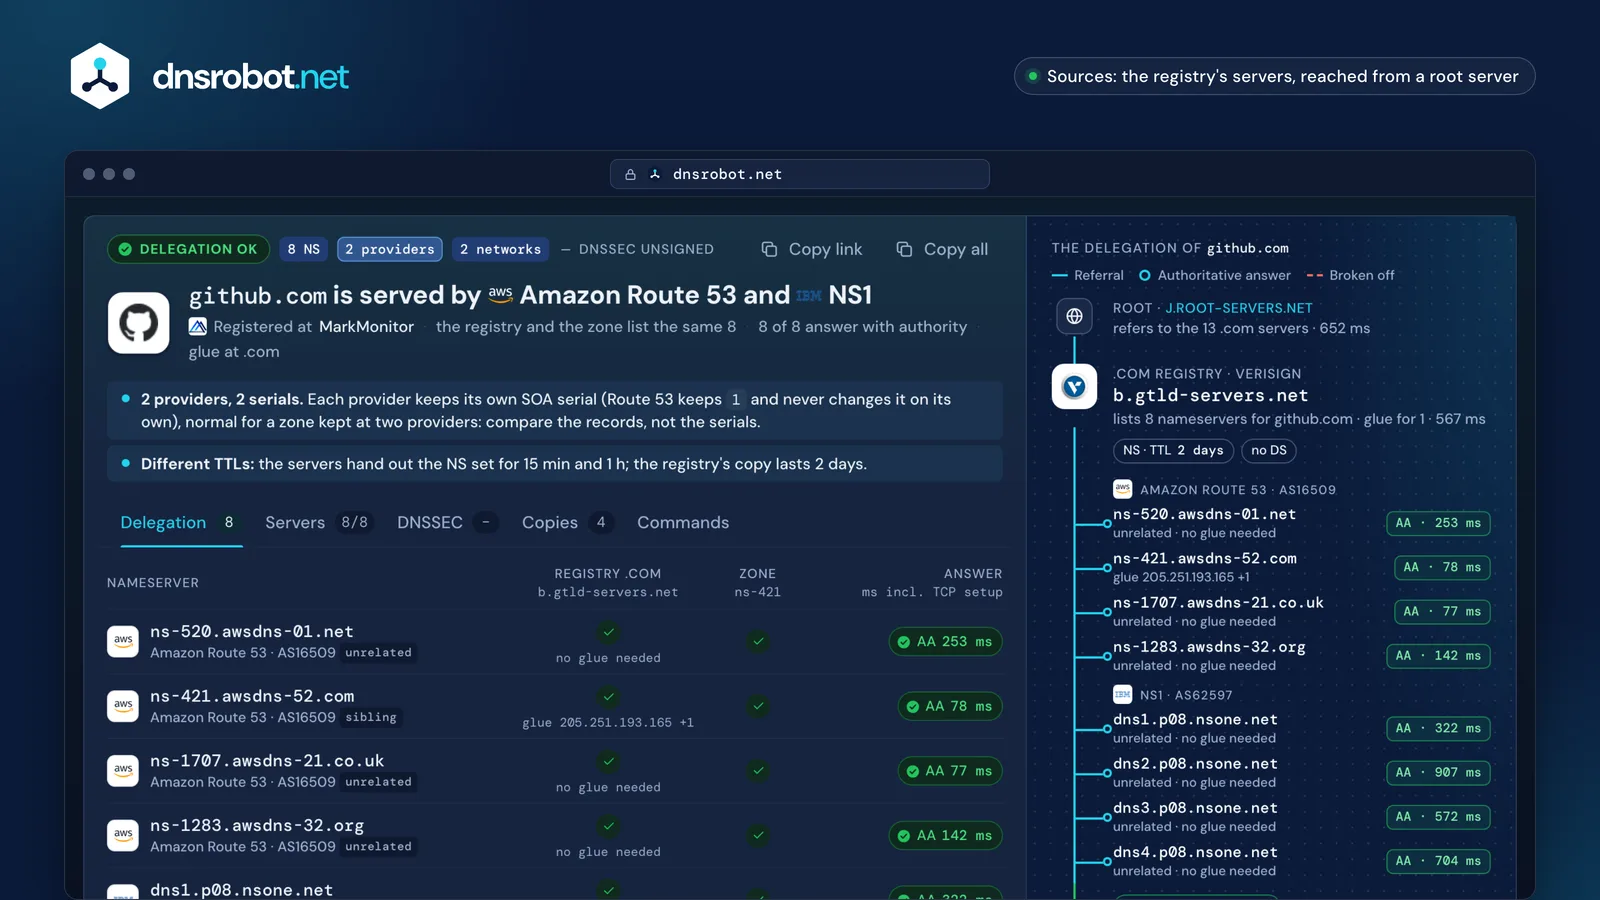1600x900 pixels.
Task: Click the AA 572 ms badge in tree
Action: pyautogui.click(x=1438, y=817)
